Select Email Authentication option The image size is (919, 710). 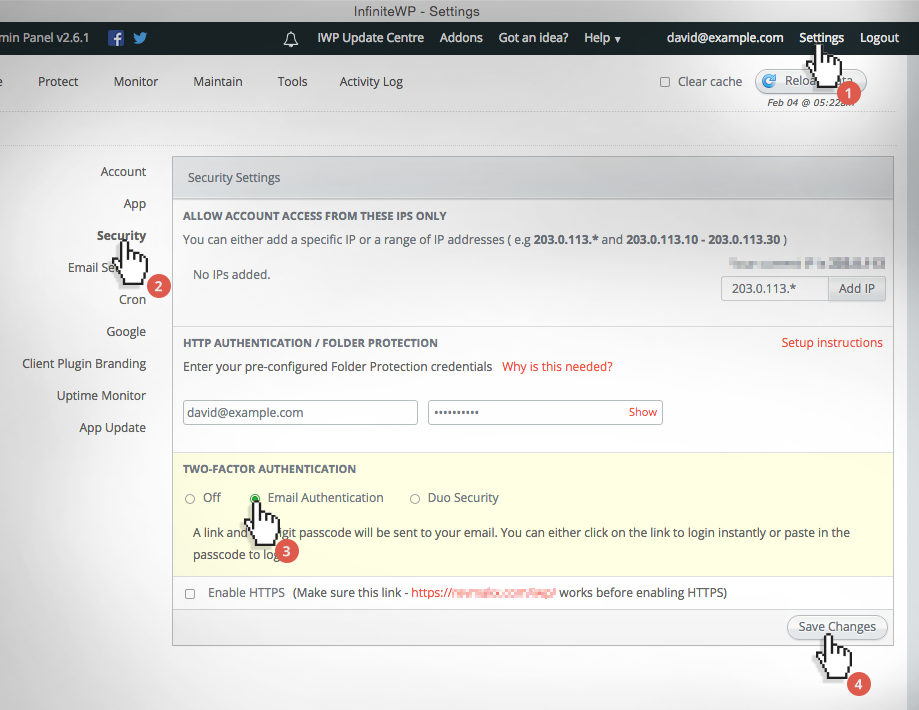pyautogui.click(x=255, y=498)
